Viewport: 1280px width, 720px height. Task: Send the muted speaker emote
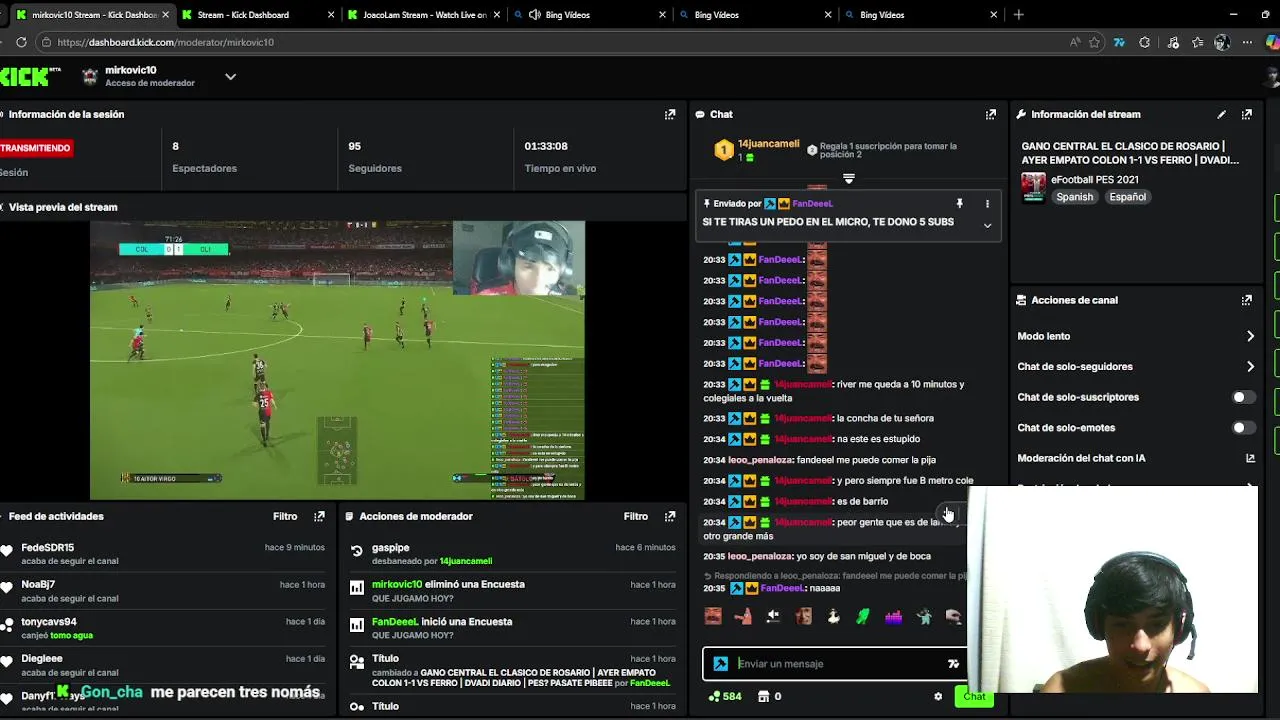point(773,617)
